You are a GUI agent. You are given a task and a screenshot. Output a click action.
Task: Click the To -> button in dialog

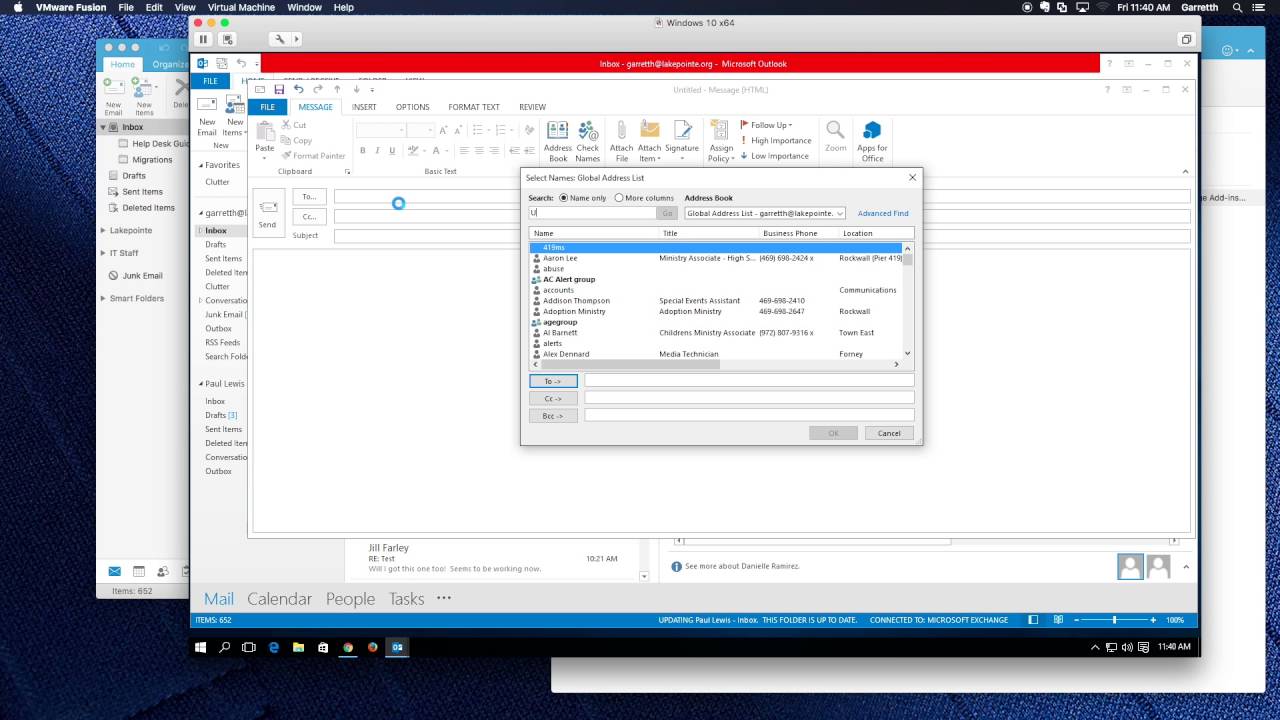point(553,381)
